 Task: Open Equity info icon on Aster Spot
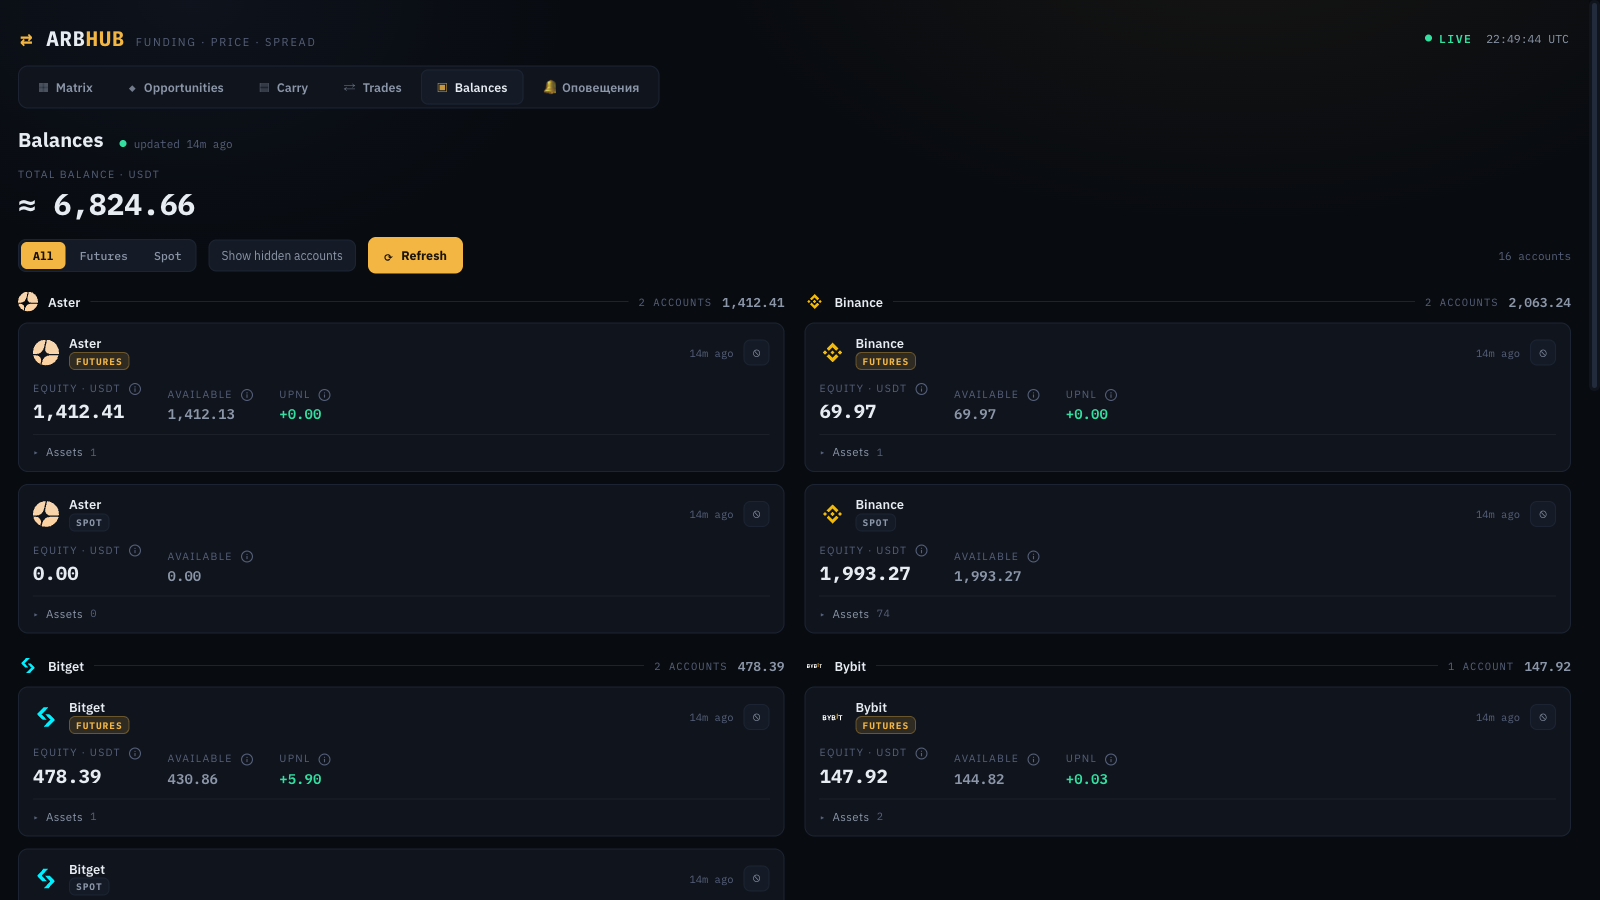(x=135, y=551)
